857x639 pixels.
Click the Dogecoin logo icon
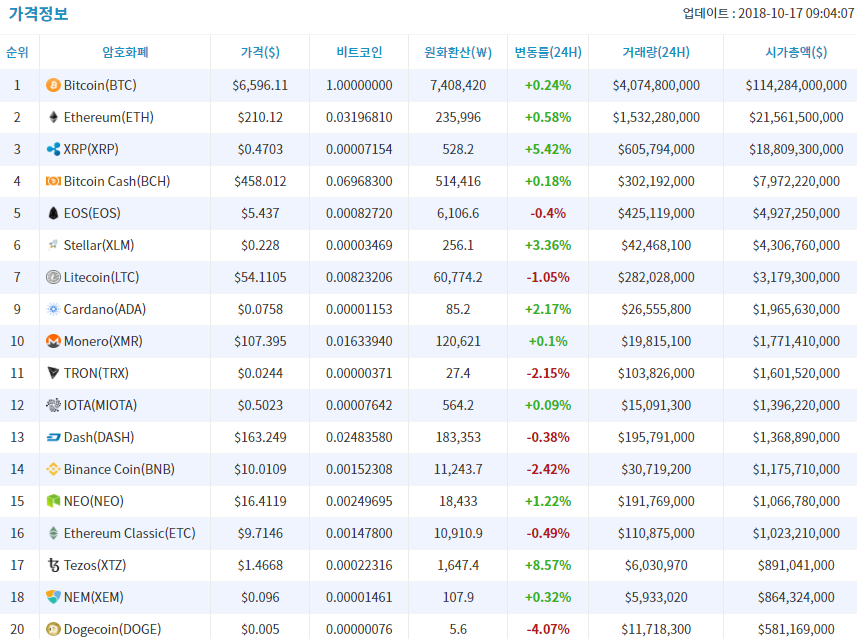(x=53, y=629)
